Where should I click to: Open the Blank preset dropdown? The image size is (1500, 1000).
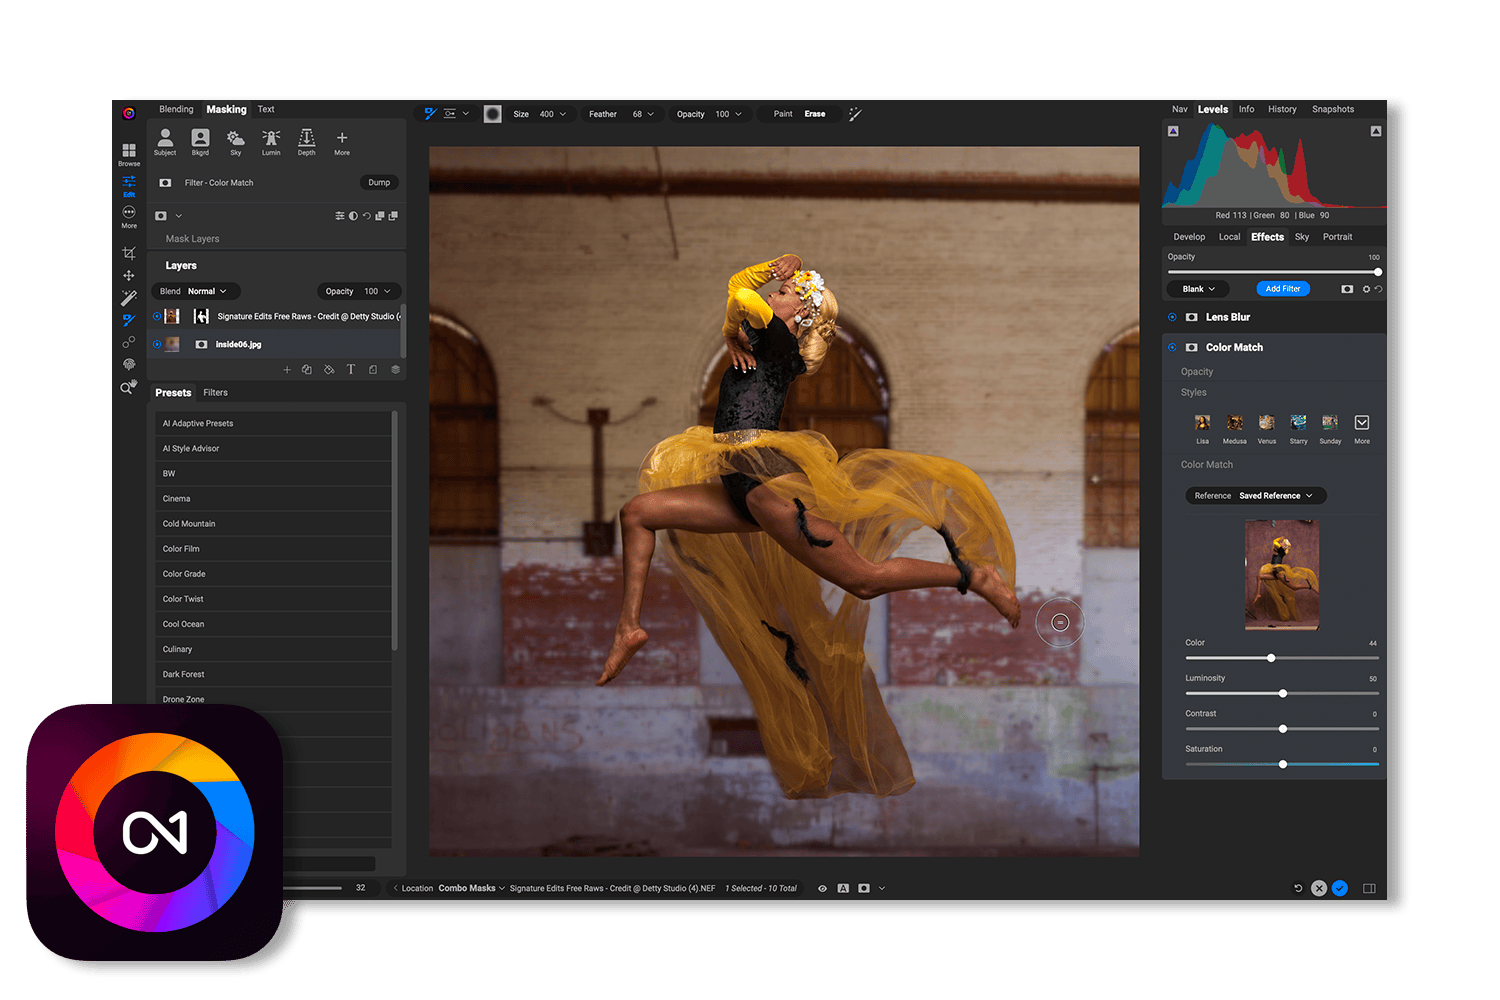click(1199, 289)
